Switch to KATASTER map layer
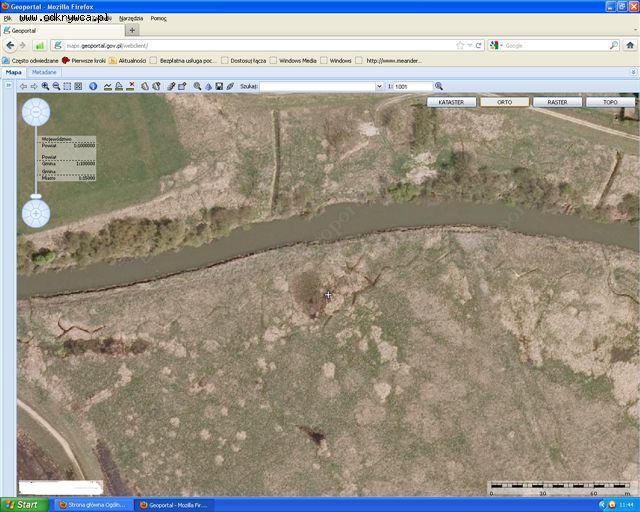640x512 pixels. point(451,102)
